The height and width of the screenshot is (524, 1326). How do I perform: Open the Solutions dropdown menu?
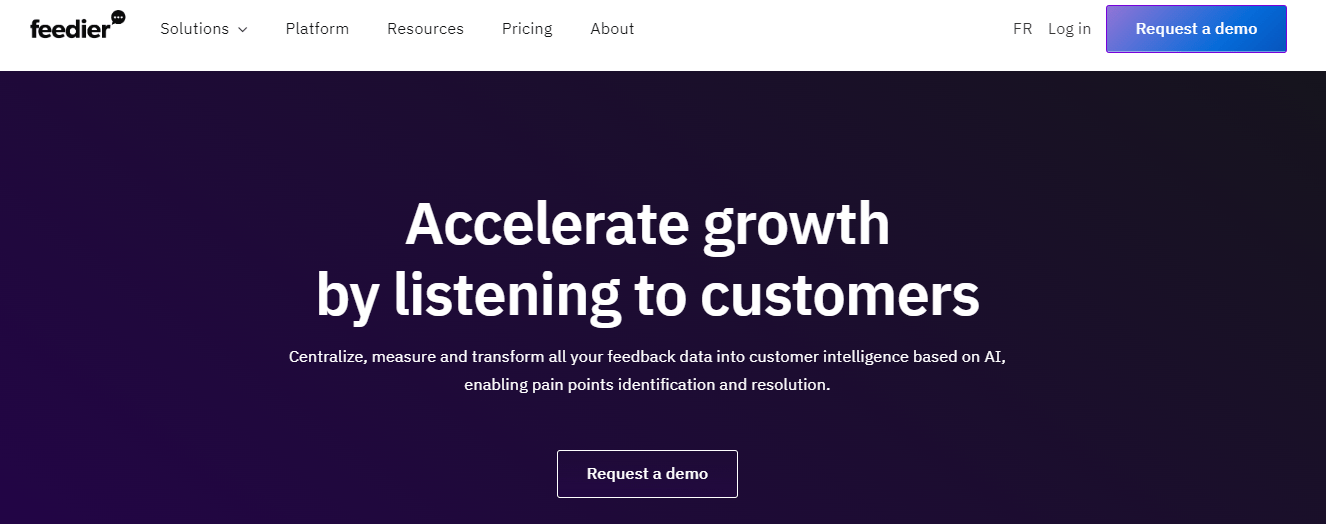click(x=195, y=29)
